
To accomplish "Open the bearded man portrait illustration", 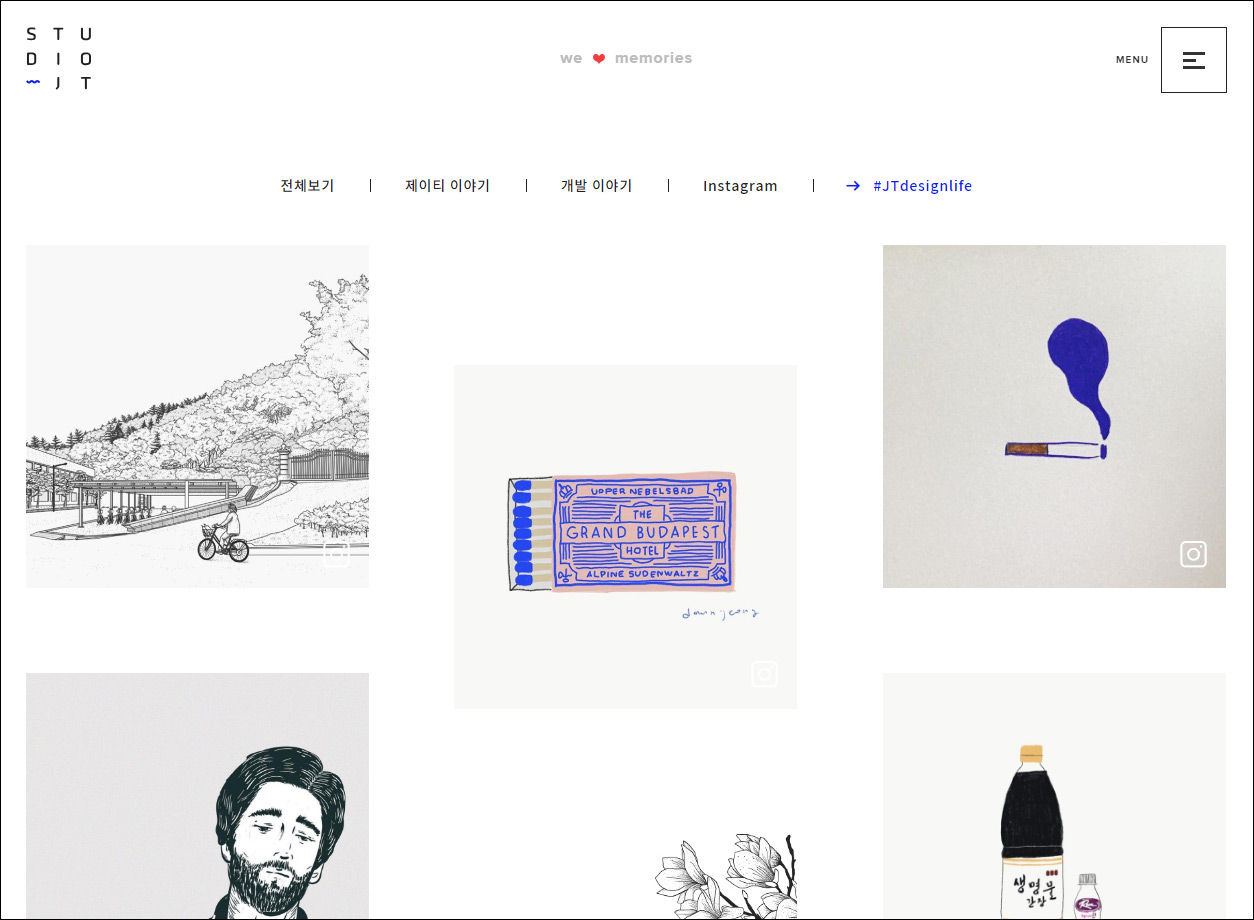I will pyautogui.click(x=197, y=796).
